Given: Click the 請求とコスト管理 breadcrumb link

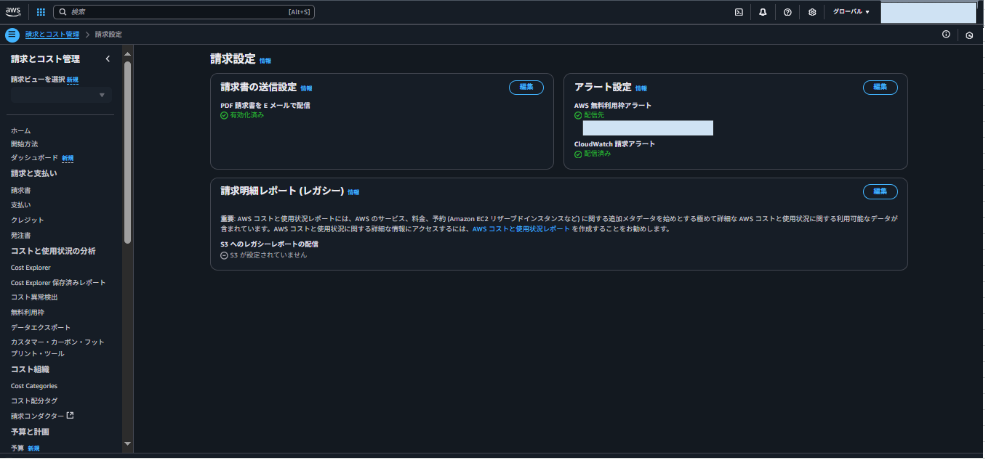Looking at the screenshot, I should 52,35.
